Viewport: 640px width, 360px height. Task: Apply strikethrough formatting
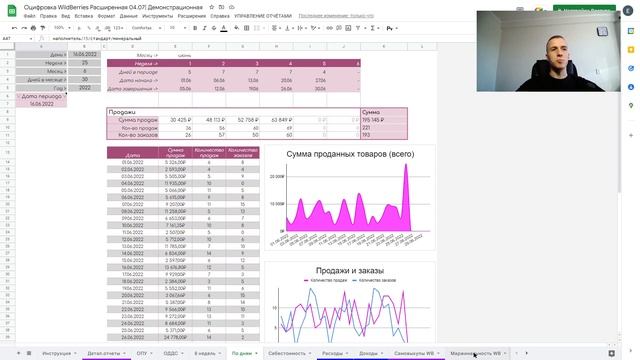pos(214,28)
